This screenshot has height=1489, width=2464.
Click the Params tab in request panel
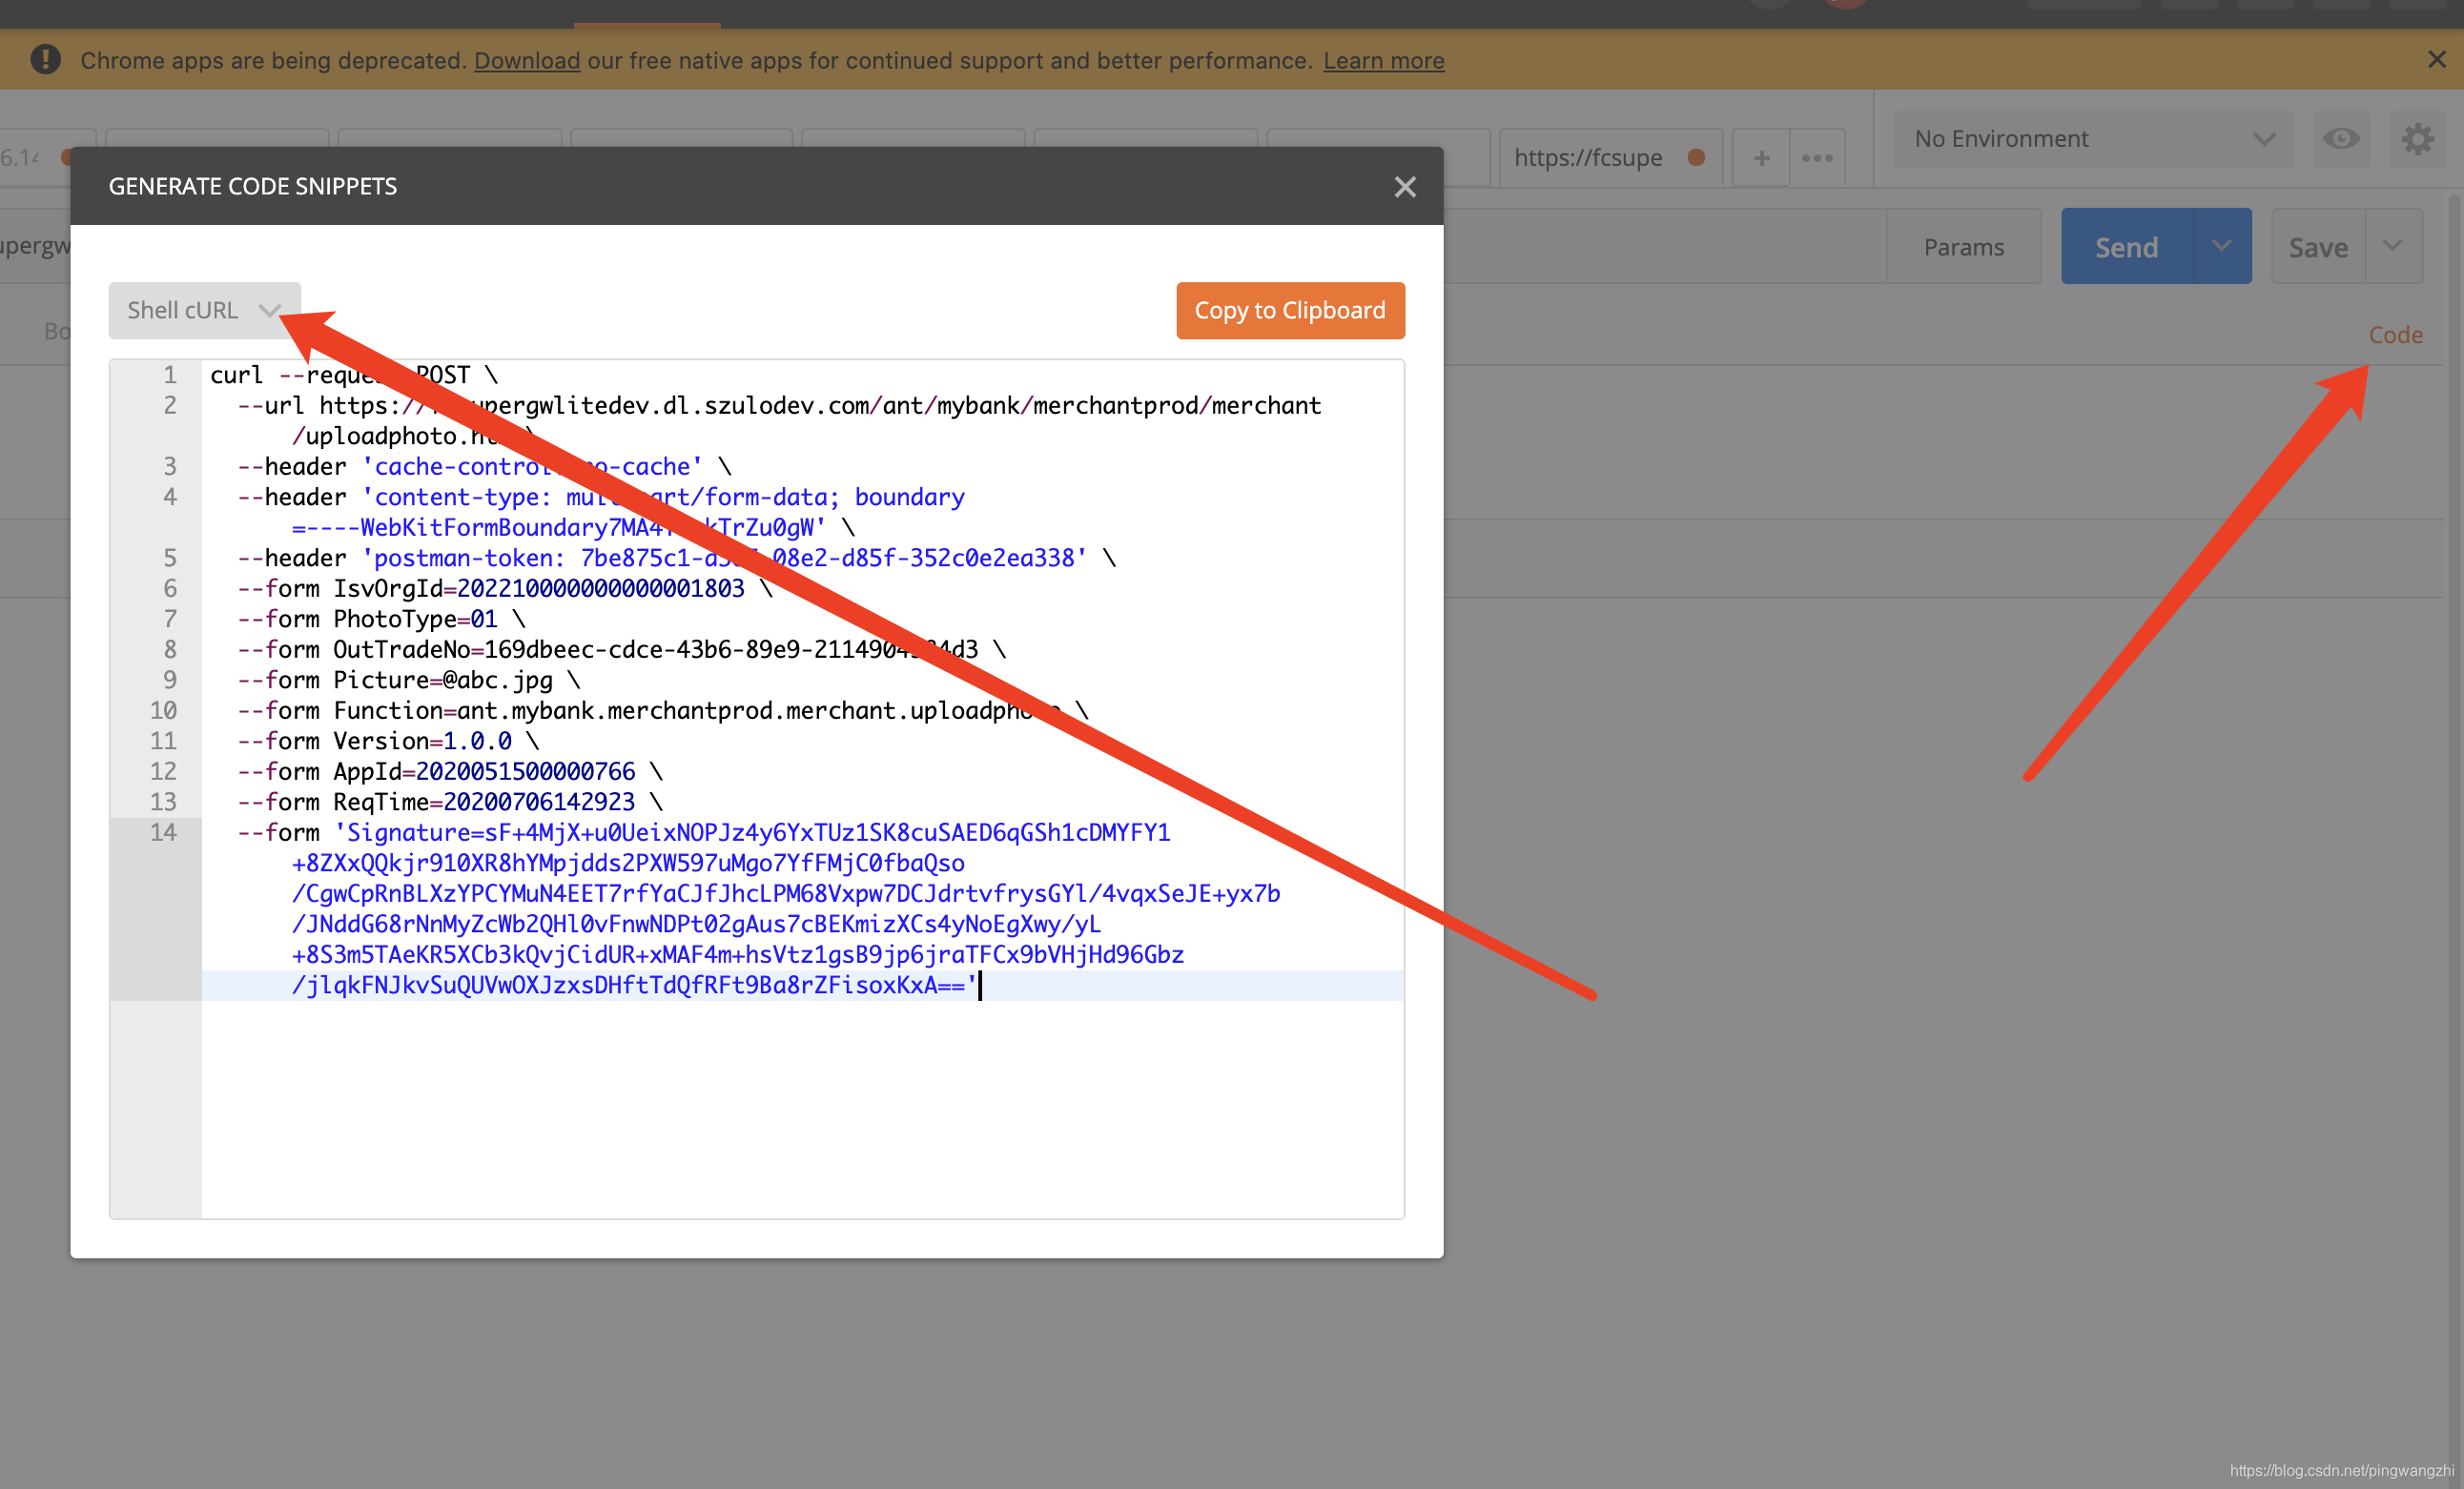click(x=1966, y=246)
